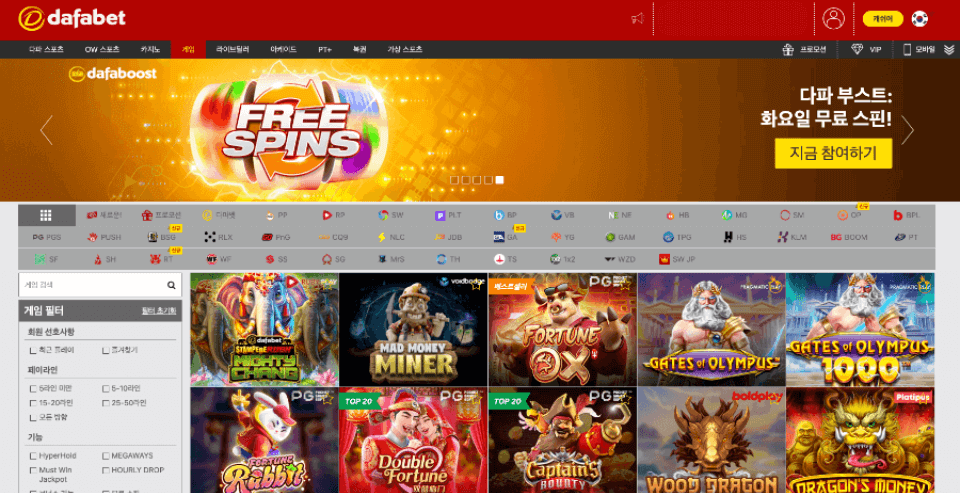Viewport: 960px width, 493px height.
Task: Open the 가상 스포츠 menu
Action: [405, 50]
